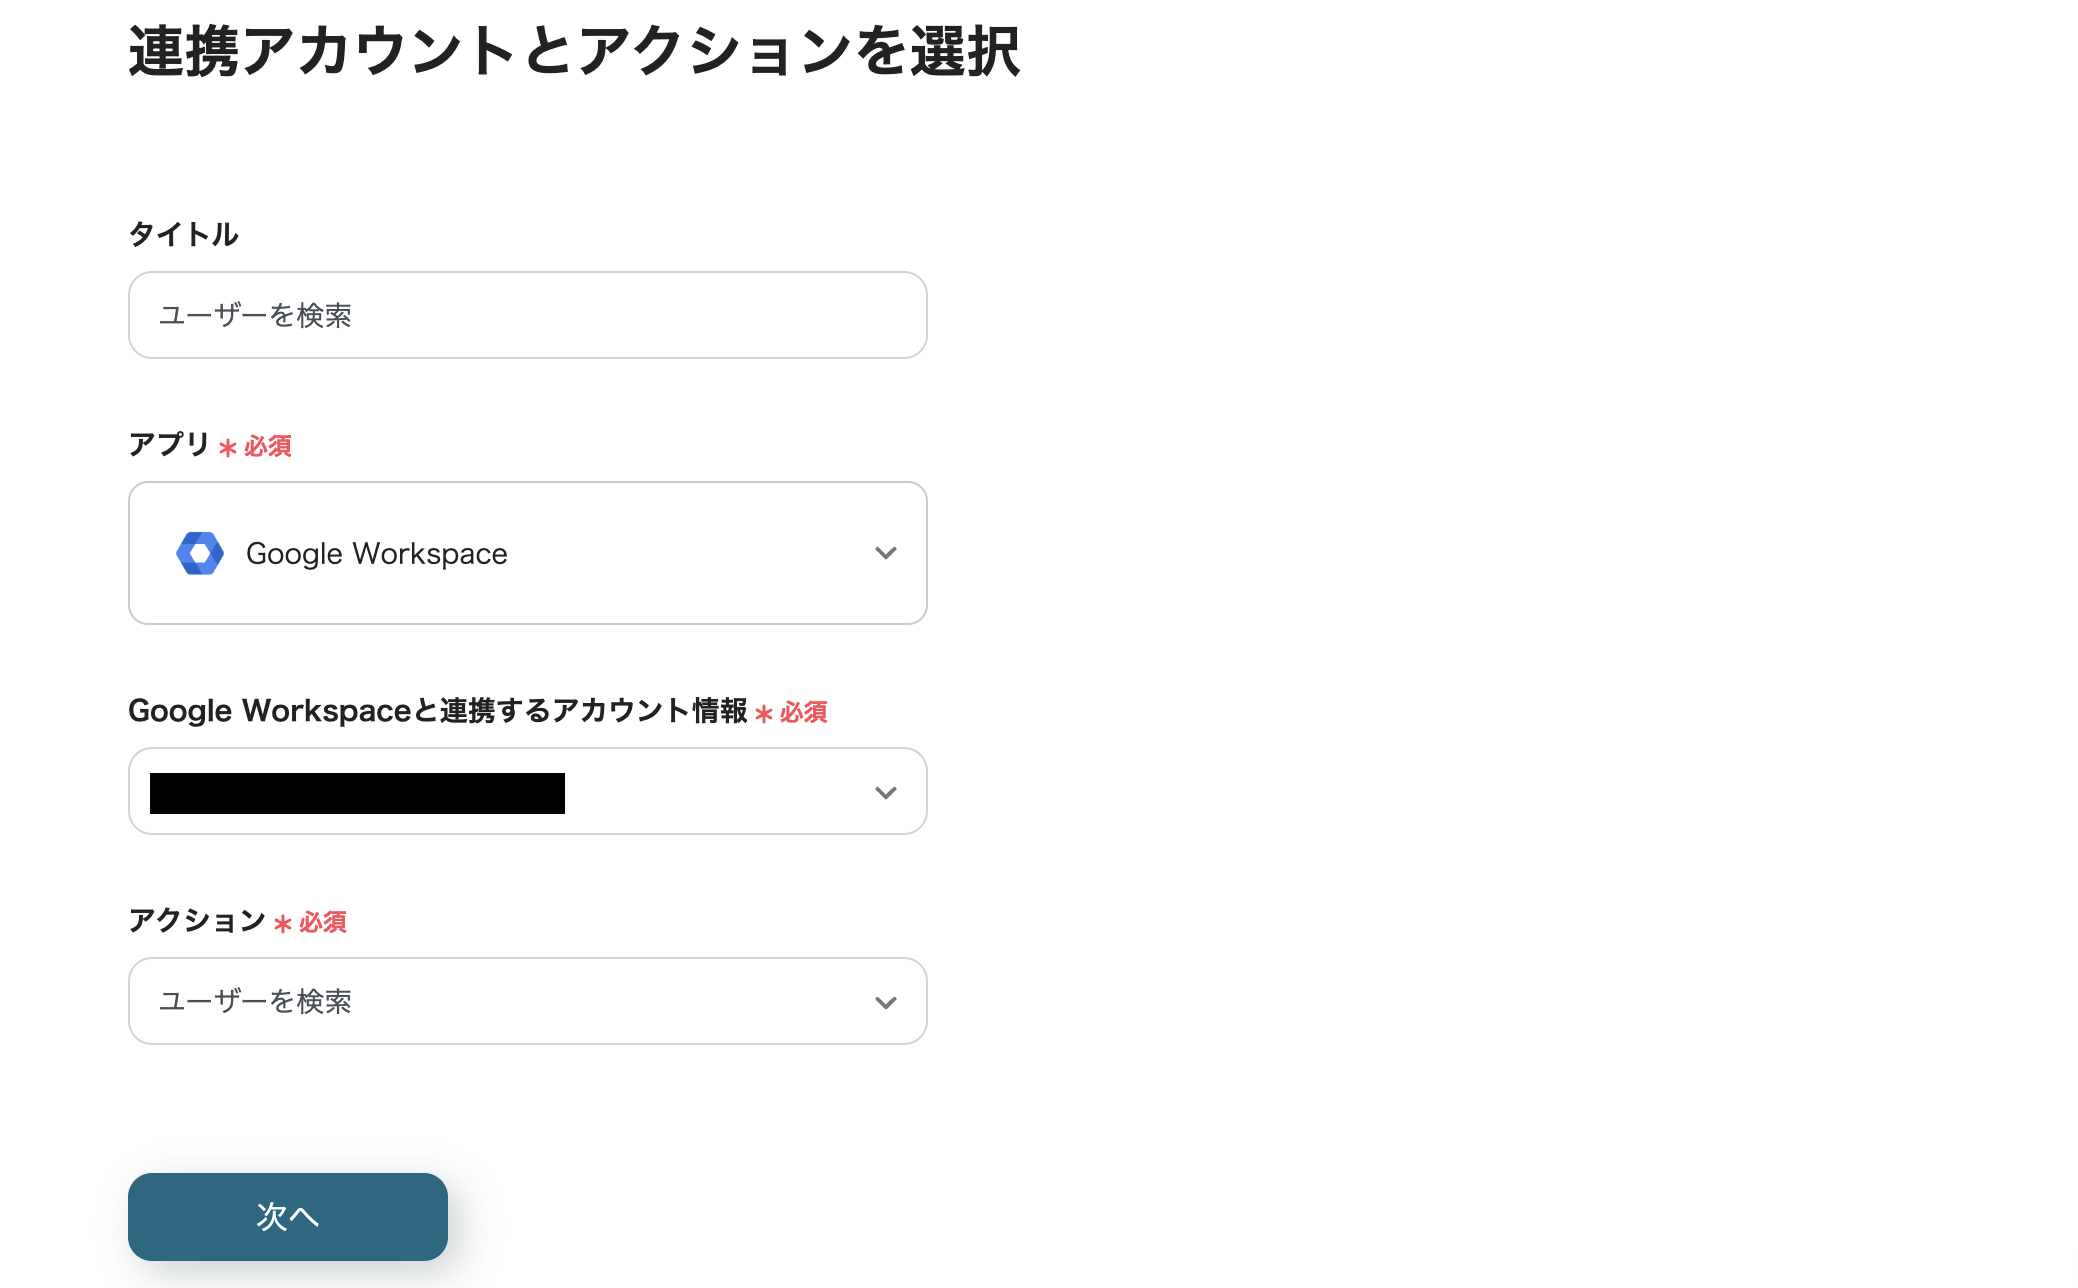Click the ユーザーを検索 placeholder in title field
The height and width of the screenshot is (1288, 2078).
256,315
